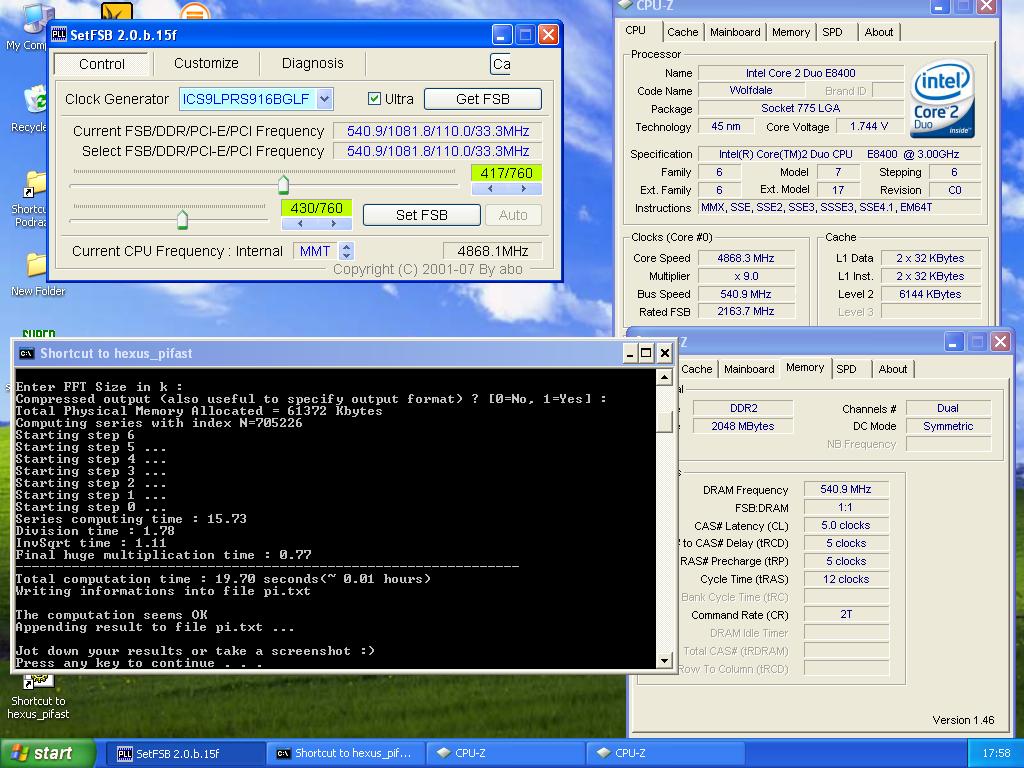Click the 430/760 green value box
The width and height of the screenshot is (1024, 768).
[x=317, y=208]
